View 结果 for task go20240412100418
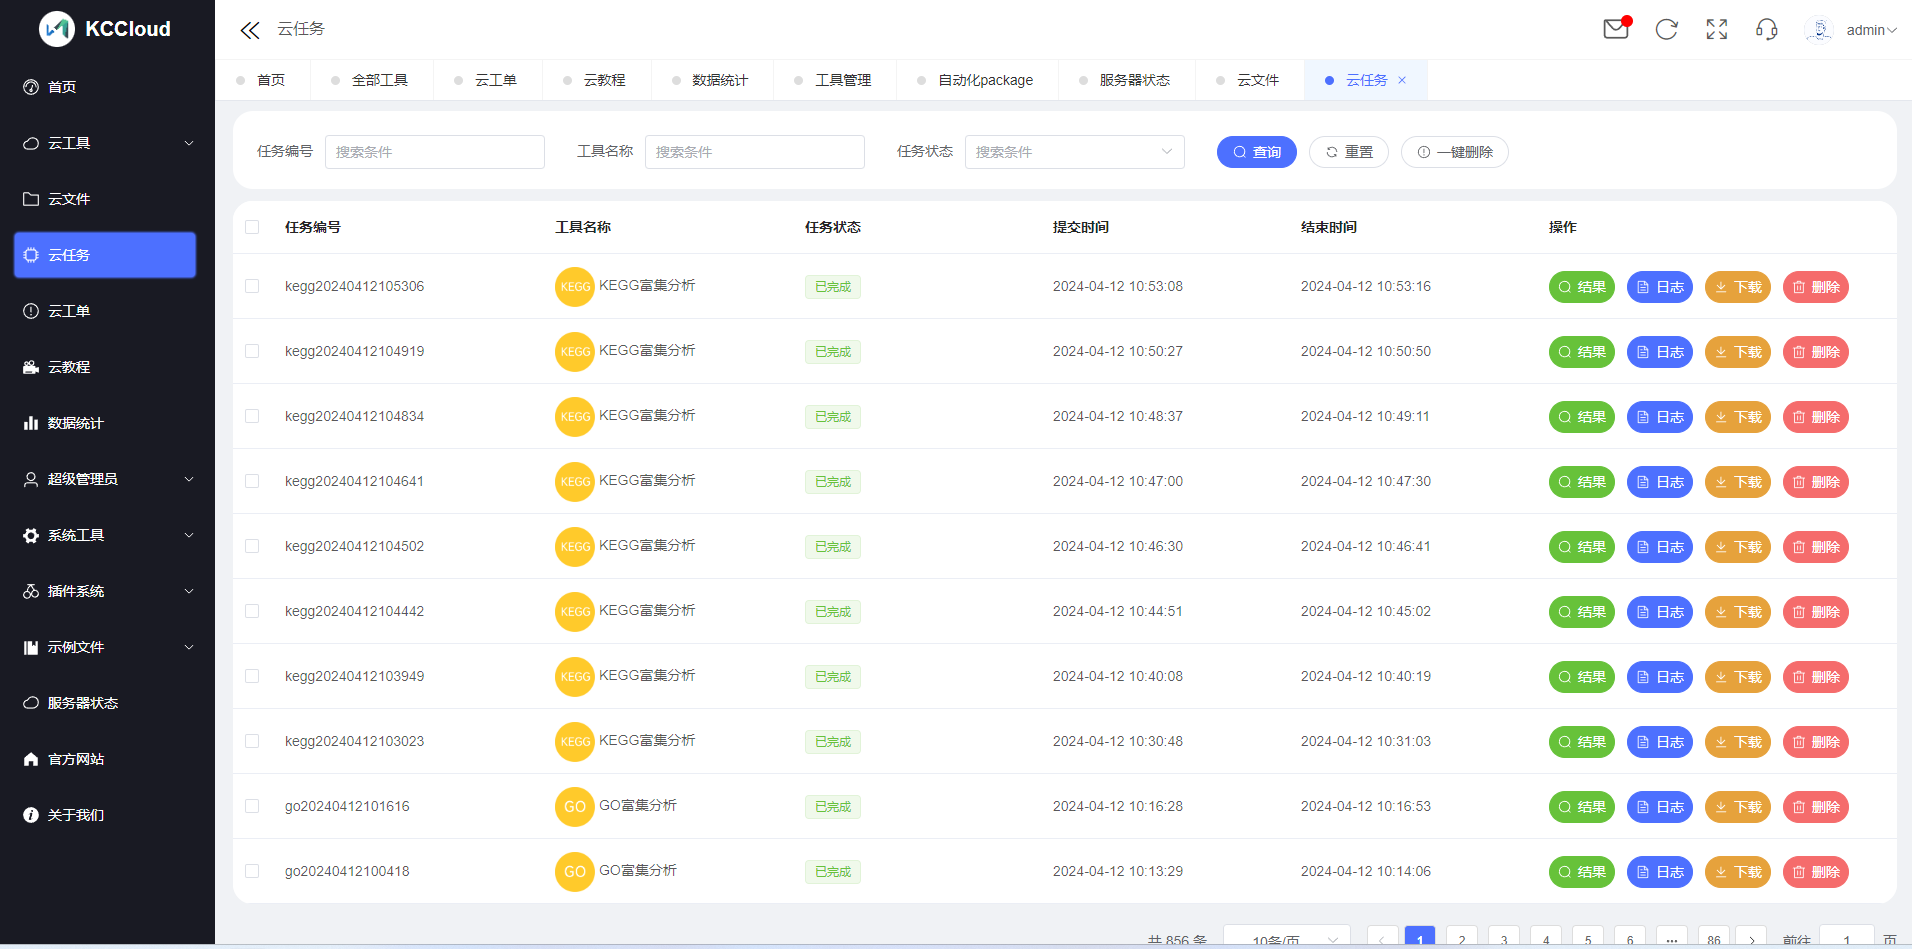This screenshot has height=949, width=1912. pos(1582,872)
